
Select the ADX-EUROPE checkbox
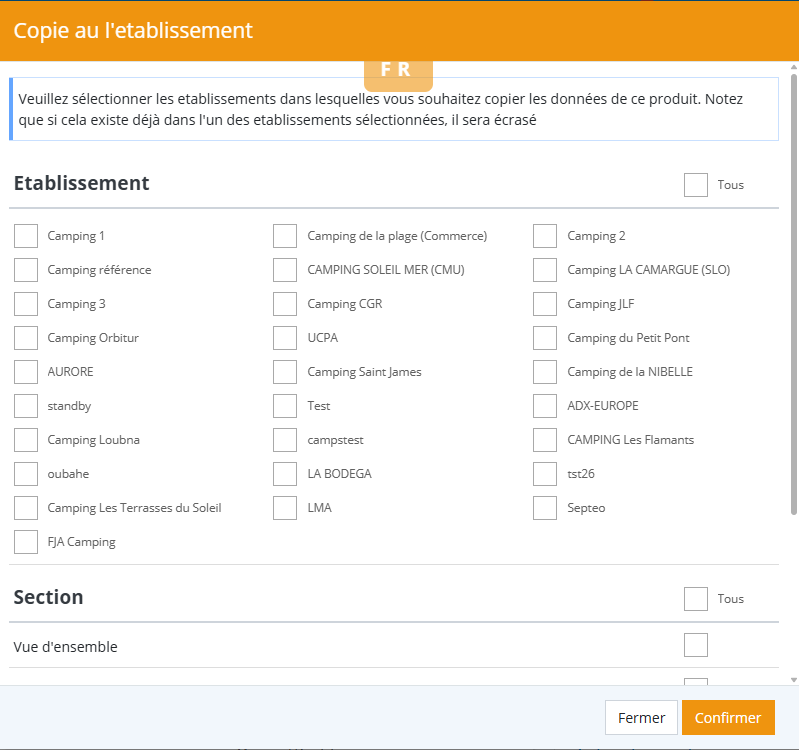point(545,406)
